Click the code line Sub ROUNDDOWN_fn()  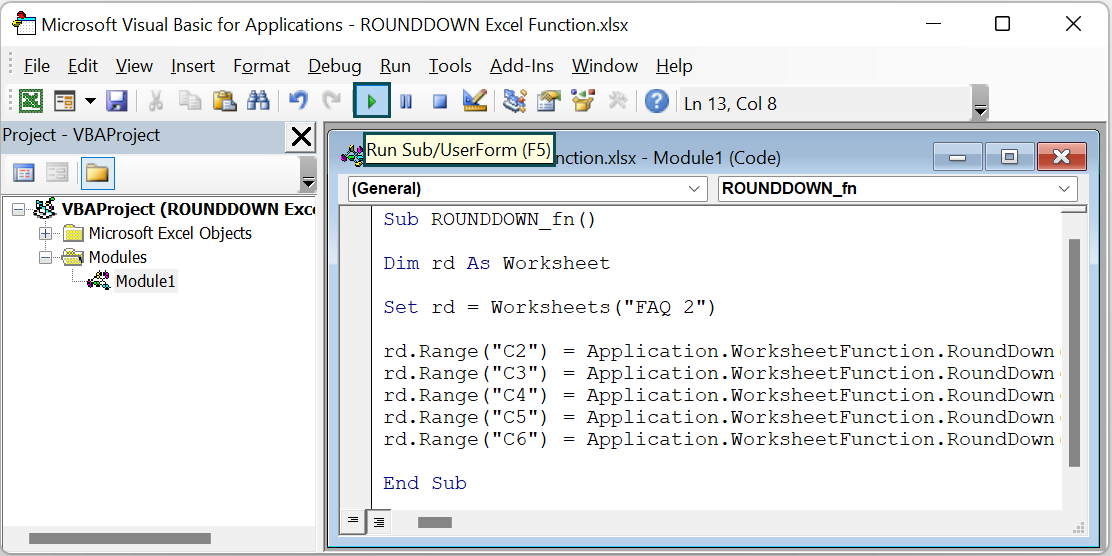point(489,220)
